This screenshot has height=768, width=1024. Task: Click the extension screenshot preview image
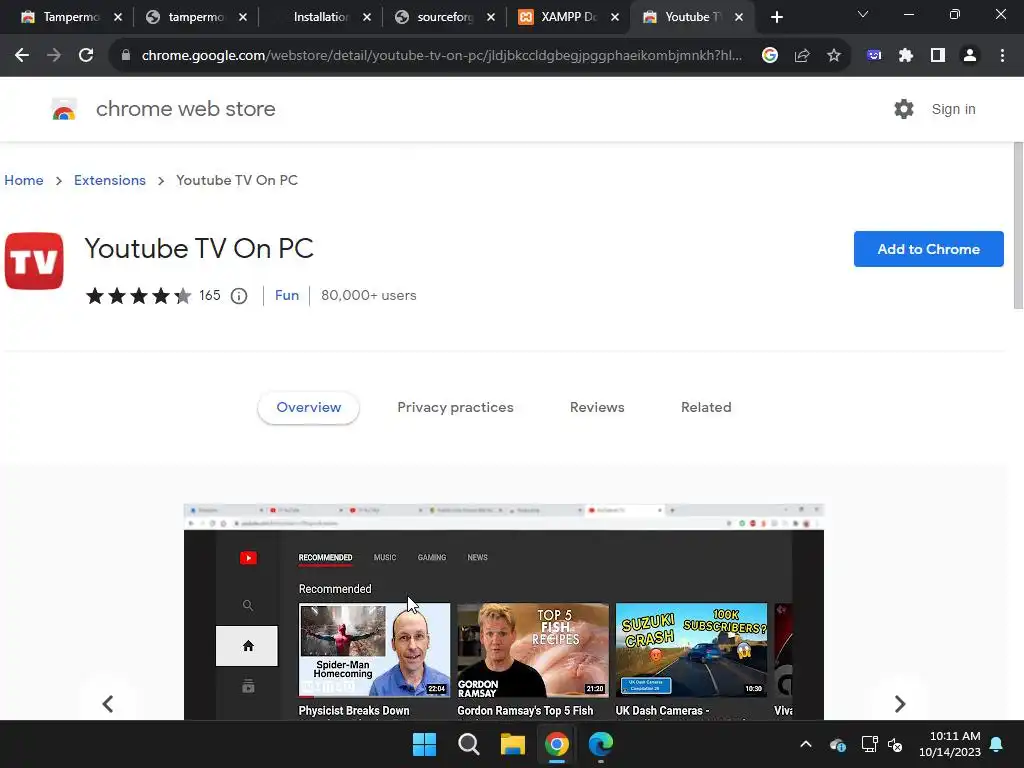(504, 612)
